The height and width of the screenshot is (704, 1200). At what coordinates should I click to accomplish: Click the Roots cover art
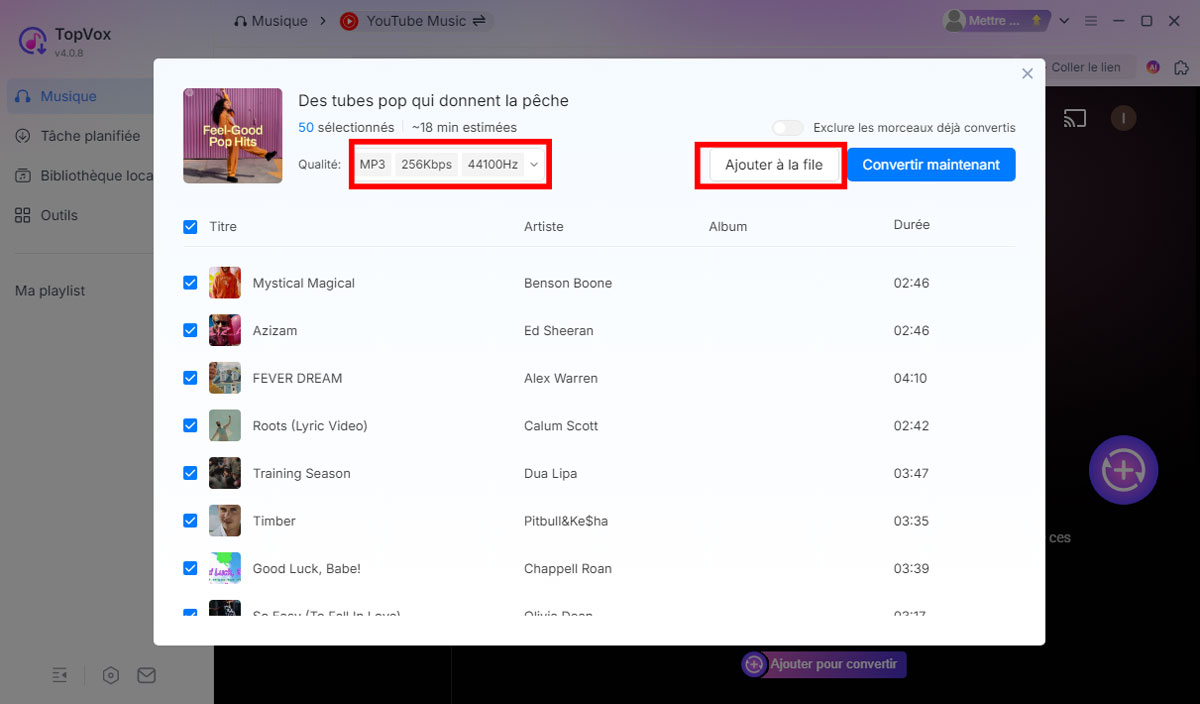[x=225, y=425]
